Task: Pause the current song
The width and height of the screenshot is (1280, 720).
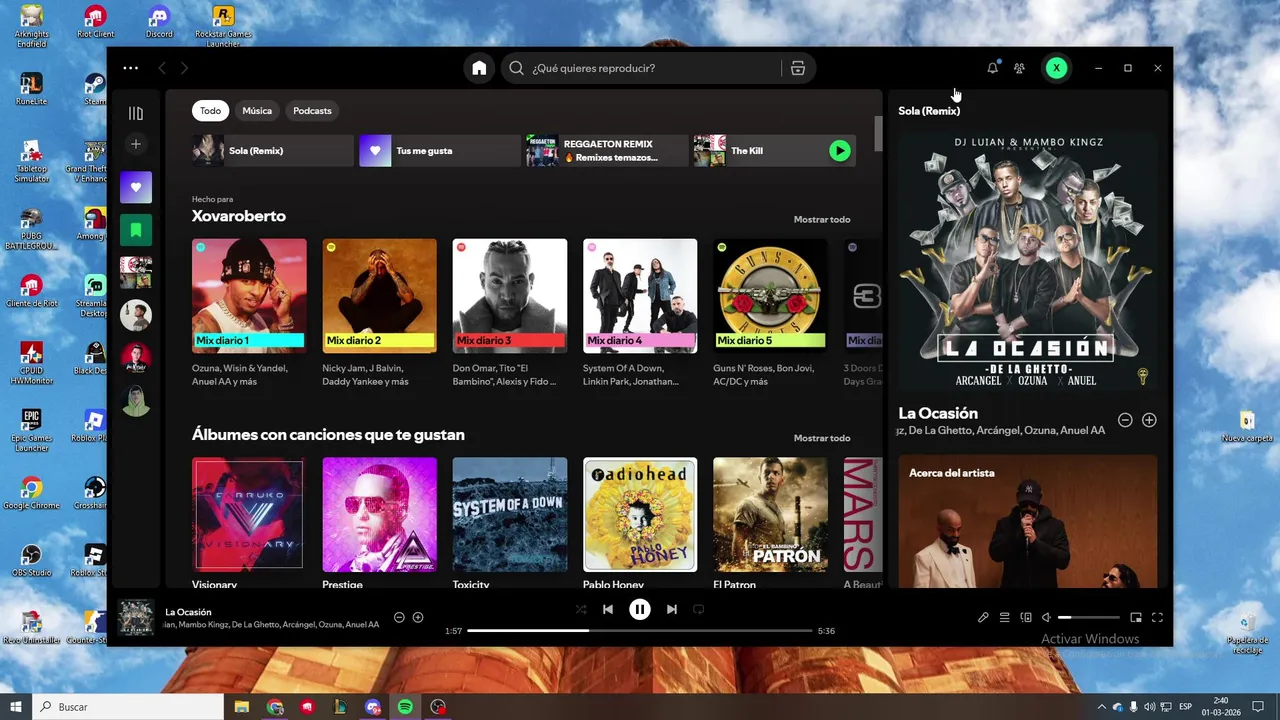Action: 640,609
